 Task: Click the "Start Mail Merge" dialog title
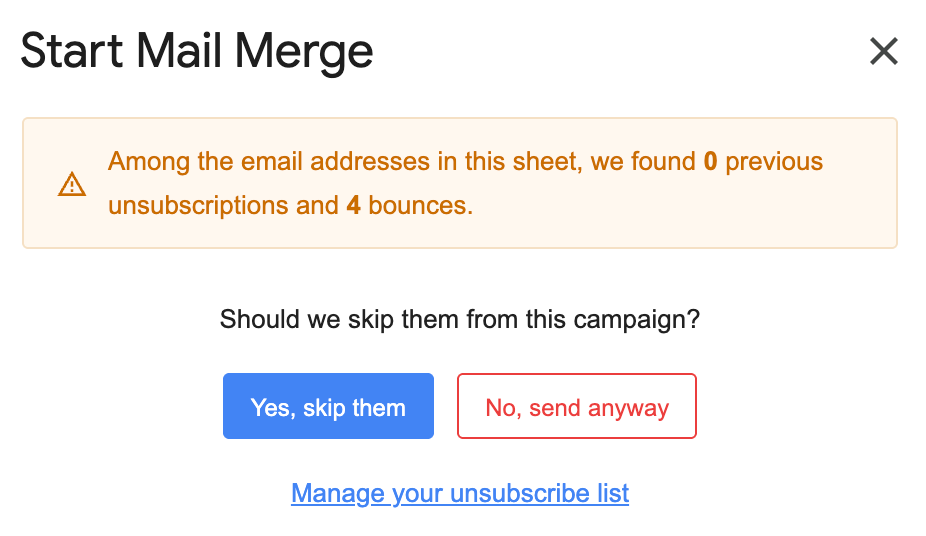pyautogui.click(x=197, y=51)
